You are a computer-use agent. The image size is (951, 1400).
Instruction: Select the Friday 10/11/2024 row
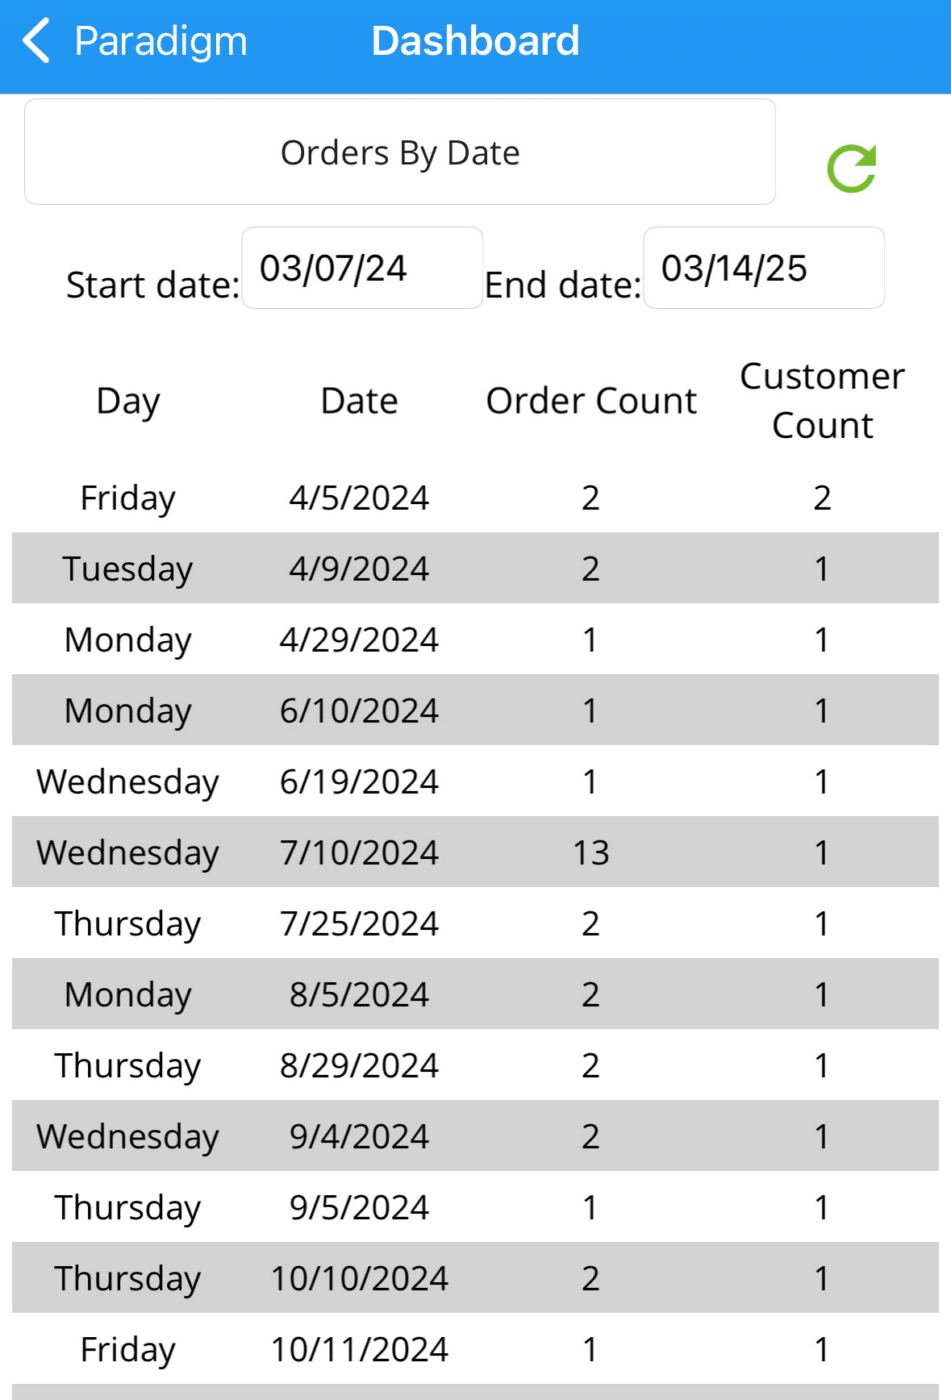475,1349
